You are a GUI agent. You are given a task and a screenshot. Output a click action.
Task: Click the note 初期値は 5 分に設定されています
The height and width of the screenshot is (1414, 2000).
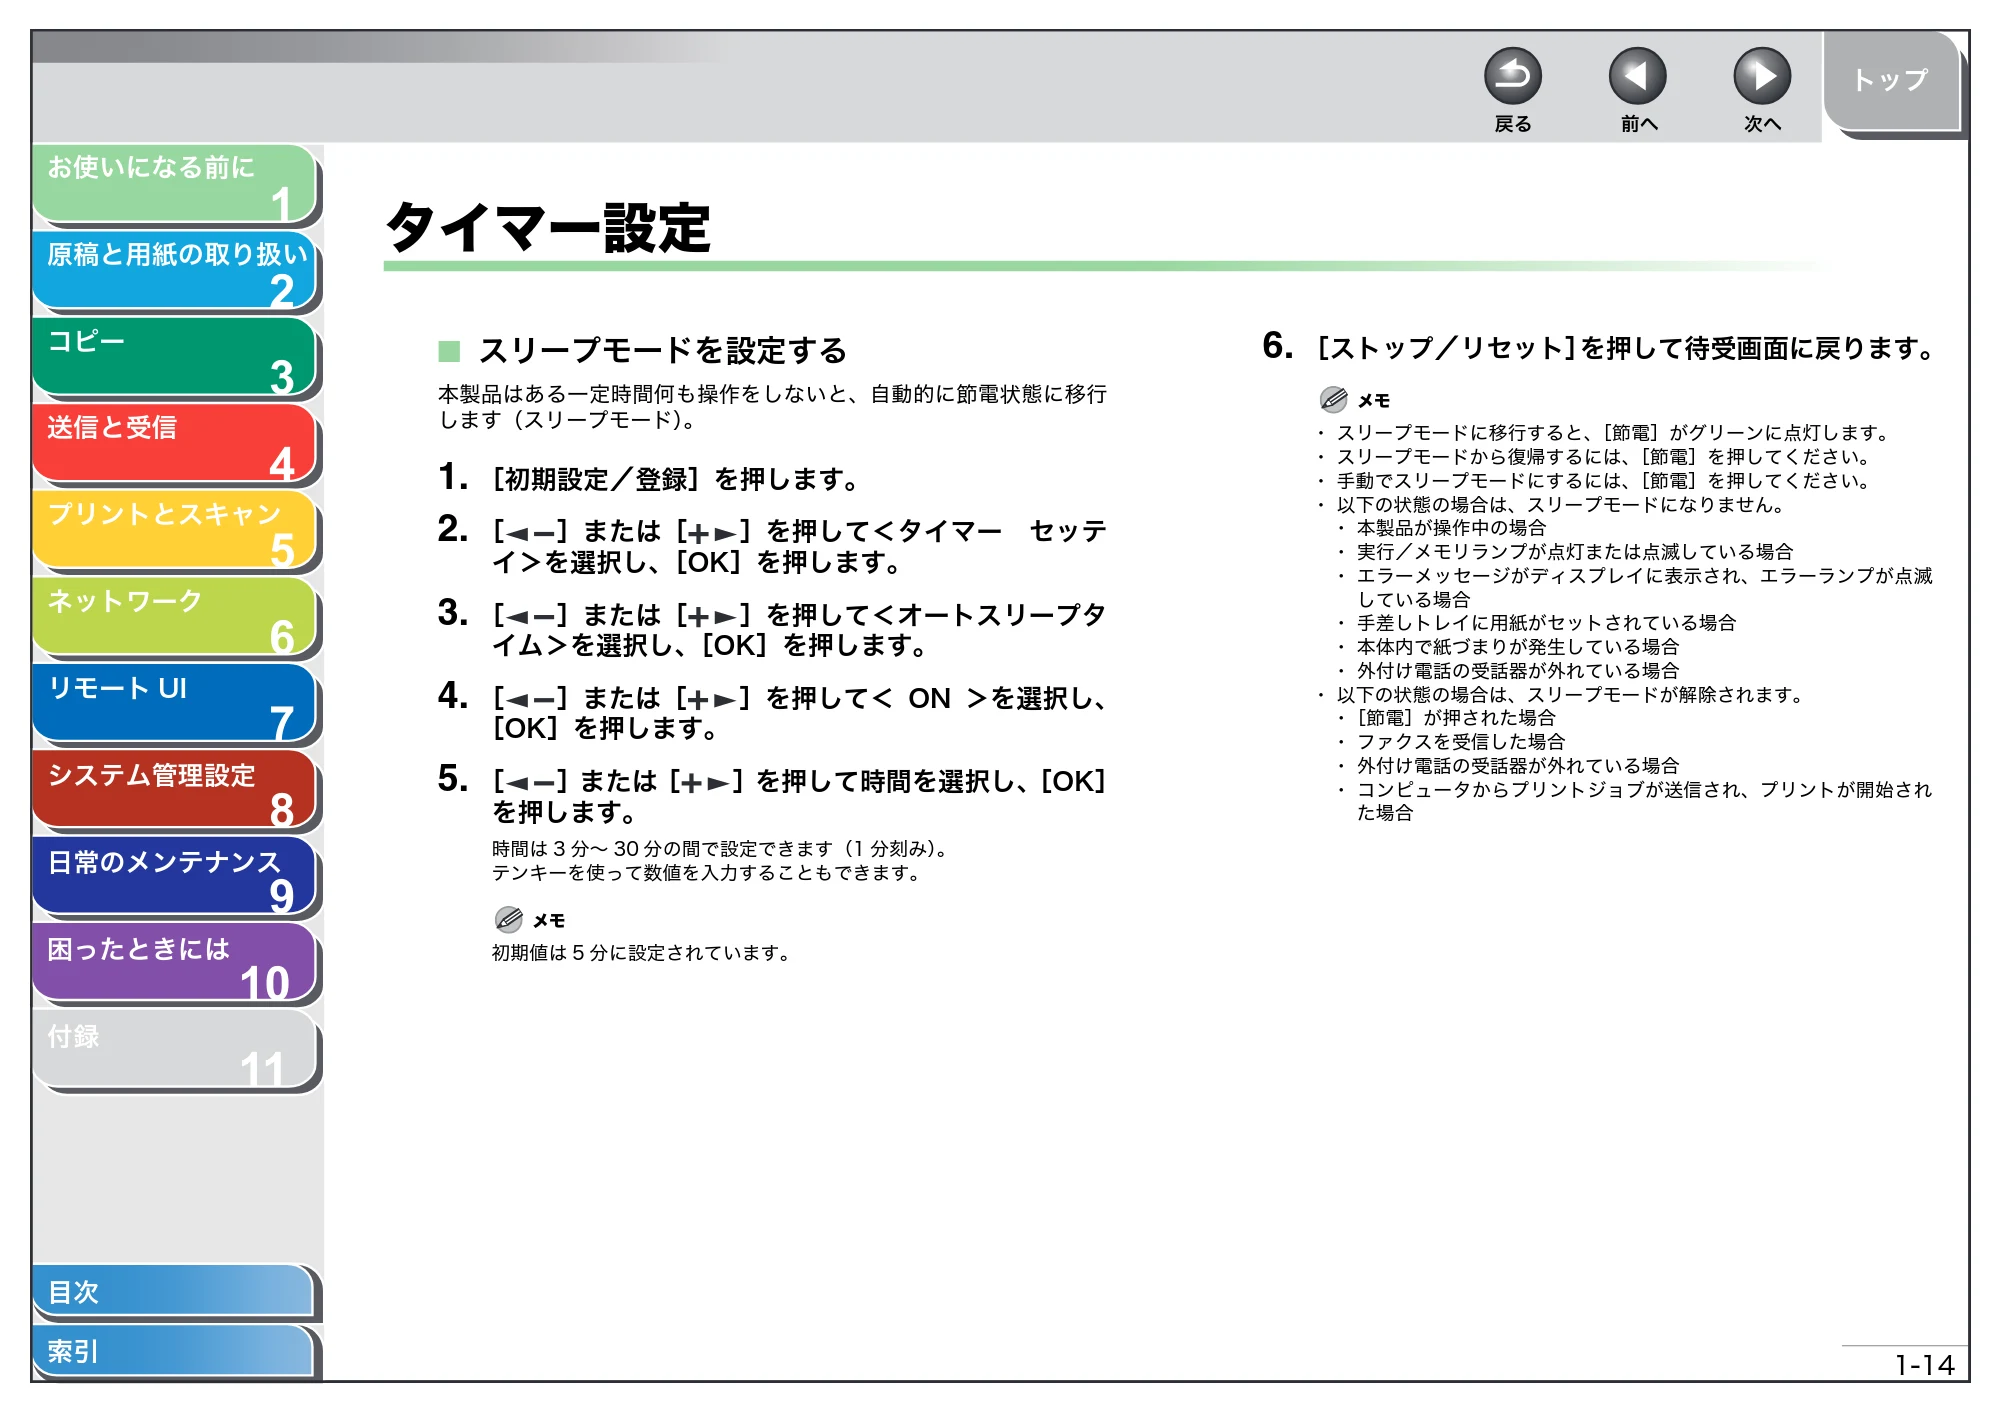coord(641,953)
